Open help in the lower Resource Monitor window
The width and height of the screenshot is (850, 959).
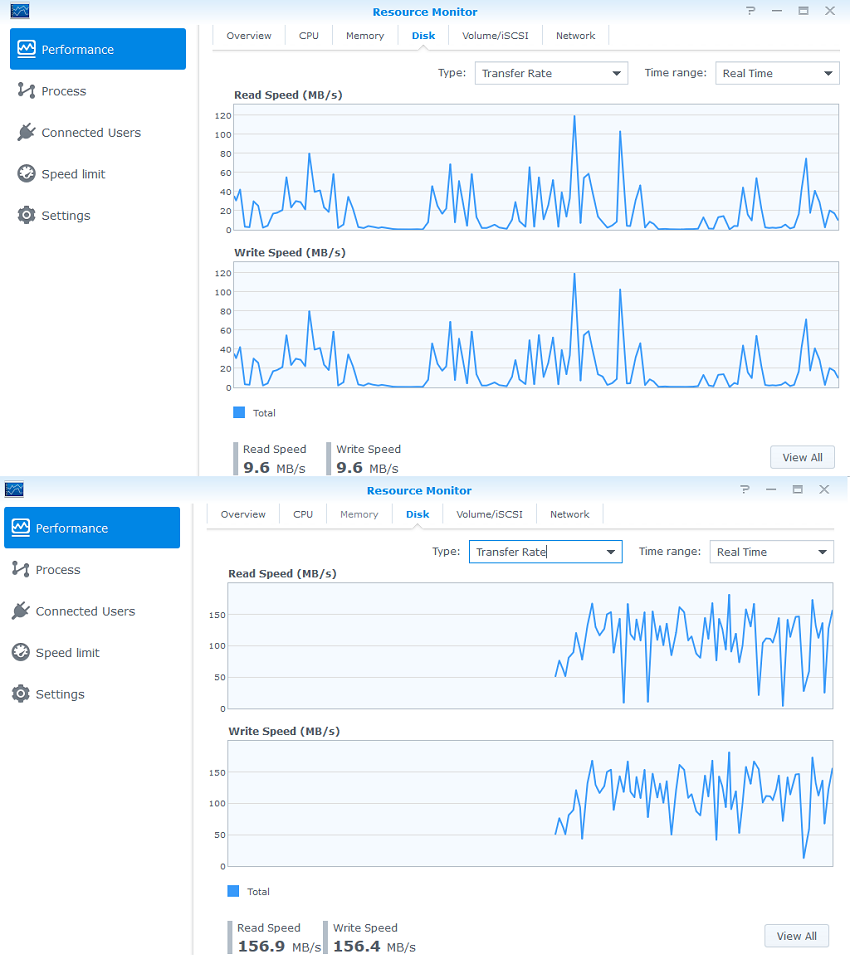[744, 489]
